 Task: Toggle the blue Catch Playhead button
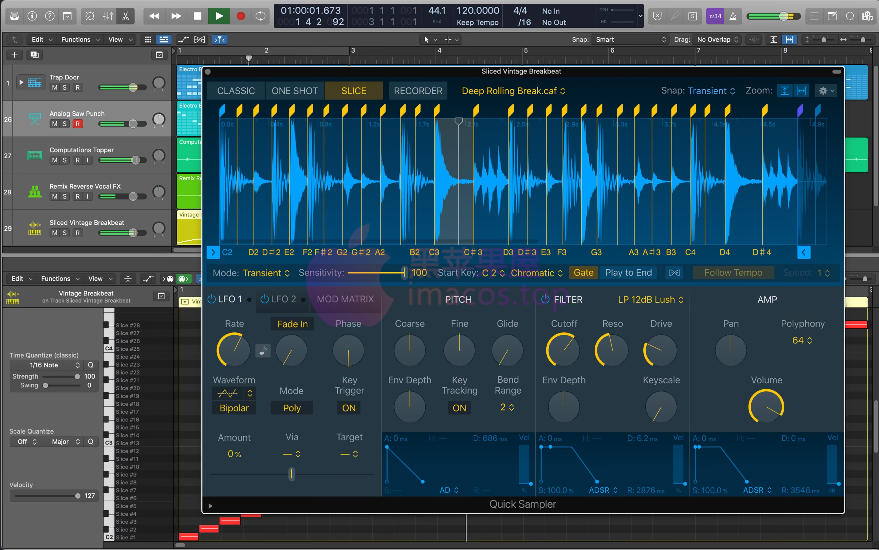tap(220, 40)
